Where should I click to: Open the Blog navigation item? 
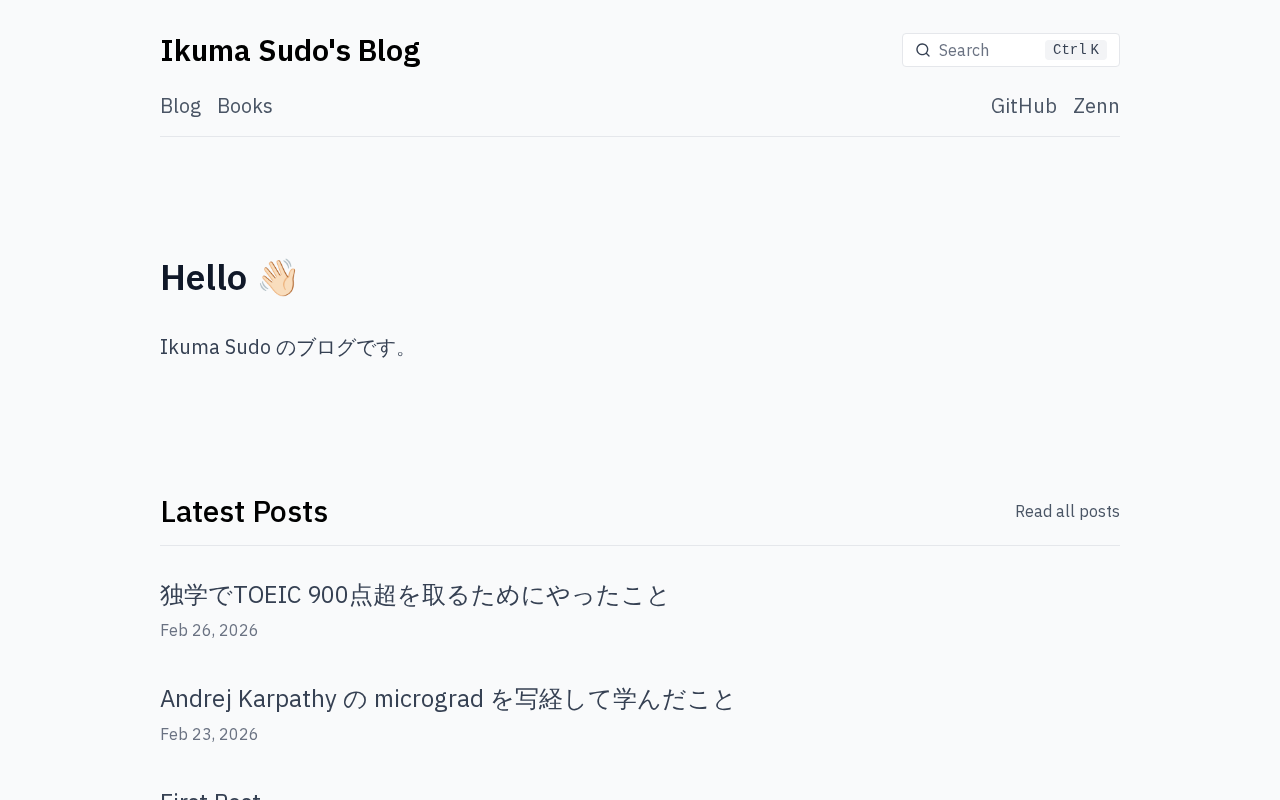180,106
